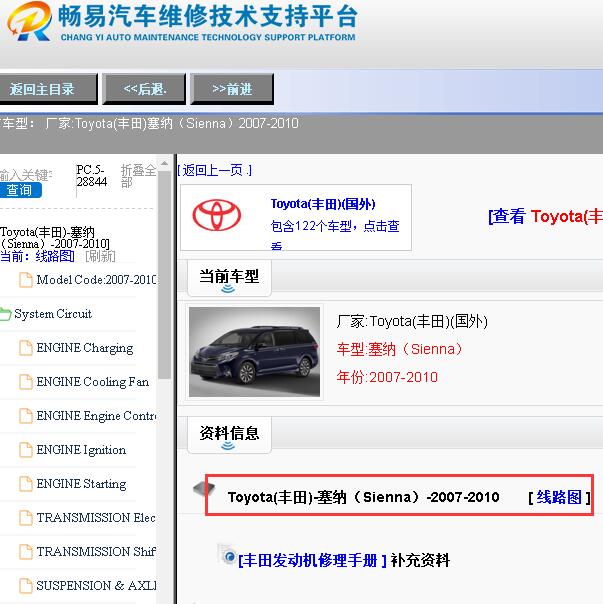Click the 车型:塞纳 (Sienna) red text
This screenshot has width=603, height=604.
(x=399, y=349)
